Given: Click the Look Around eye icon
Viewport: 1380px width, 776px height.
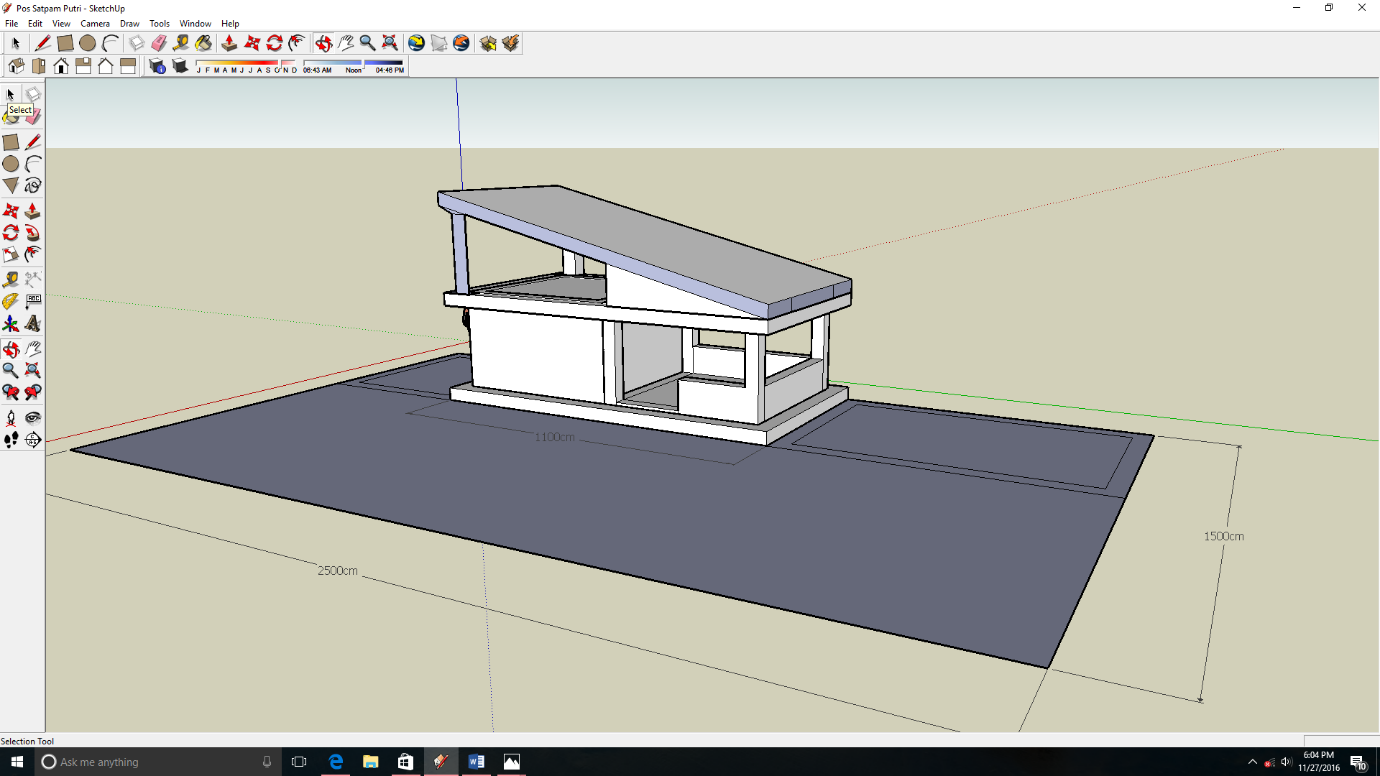Looking at the screenshot, I should click(x=33, y=418).
